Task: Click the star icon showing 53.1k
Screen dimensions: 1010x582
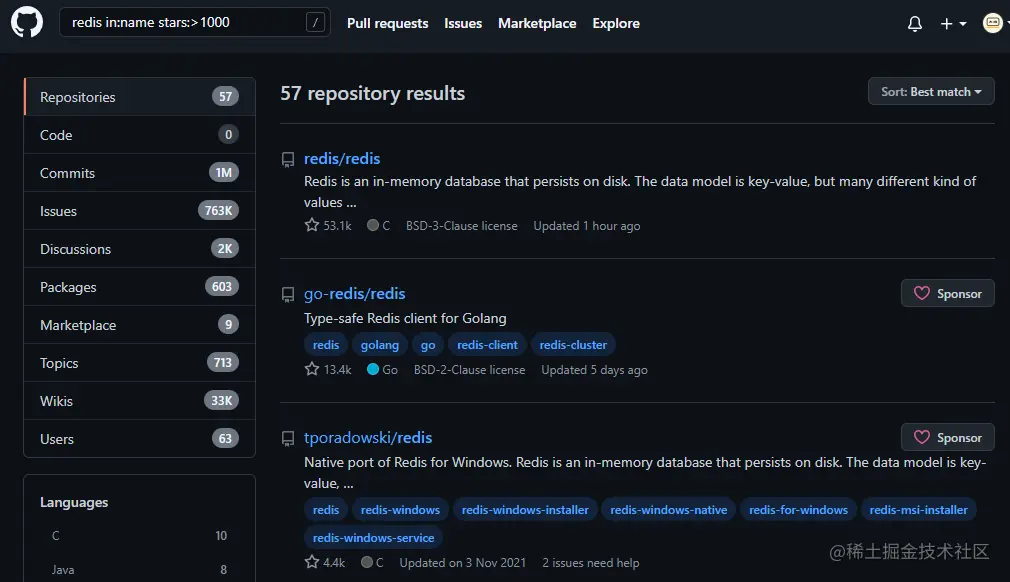Action: tap(312, 225)
